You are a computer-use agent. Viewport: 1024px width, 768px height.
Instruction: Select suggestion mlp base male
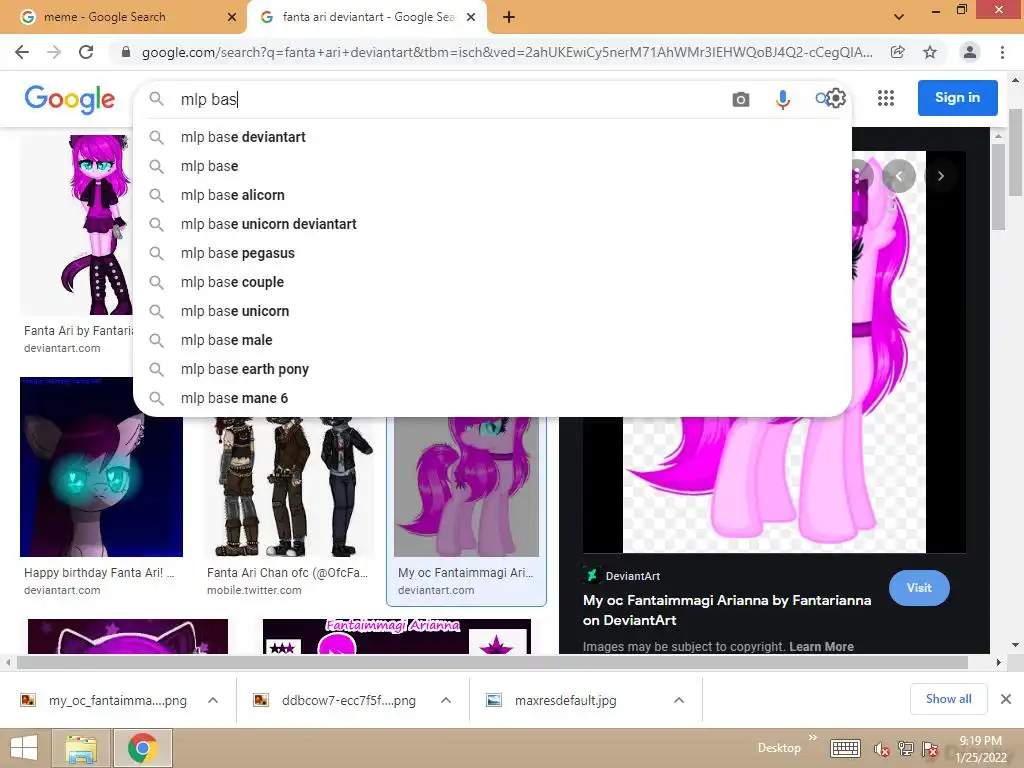click(492, 340)
